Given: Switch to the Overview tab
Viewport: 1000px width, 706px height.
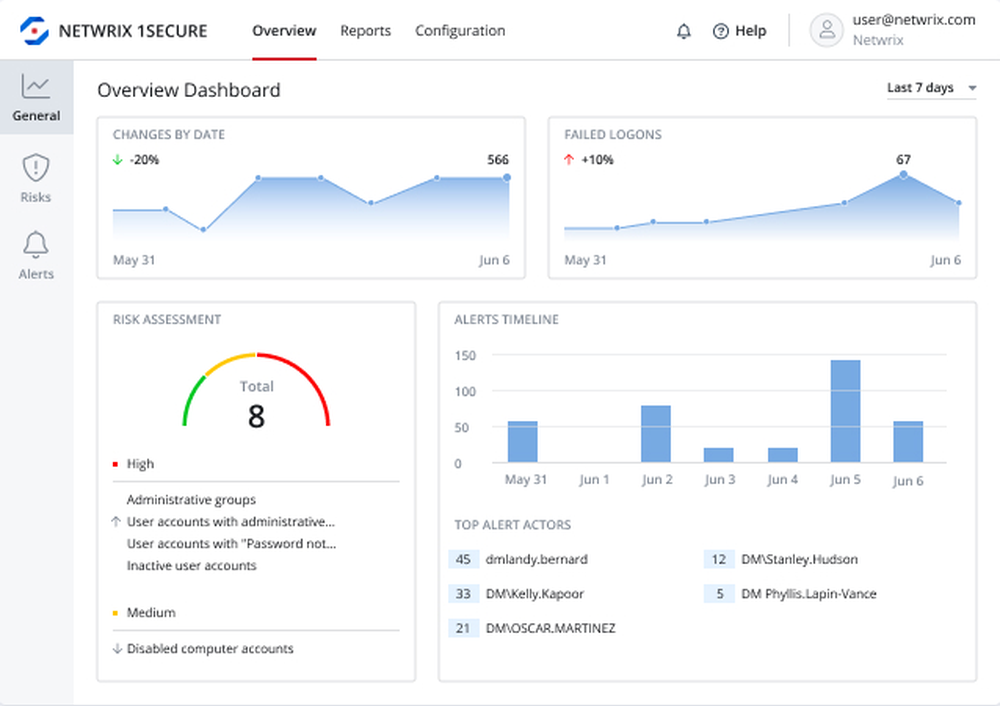Looking at the screenshot, I should tap(284, 31).
